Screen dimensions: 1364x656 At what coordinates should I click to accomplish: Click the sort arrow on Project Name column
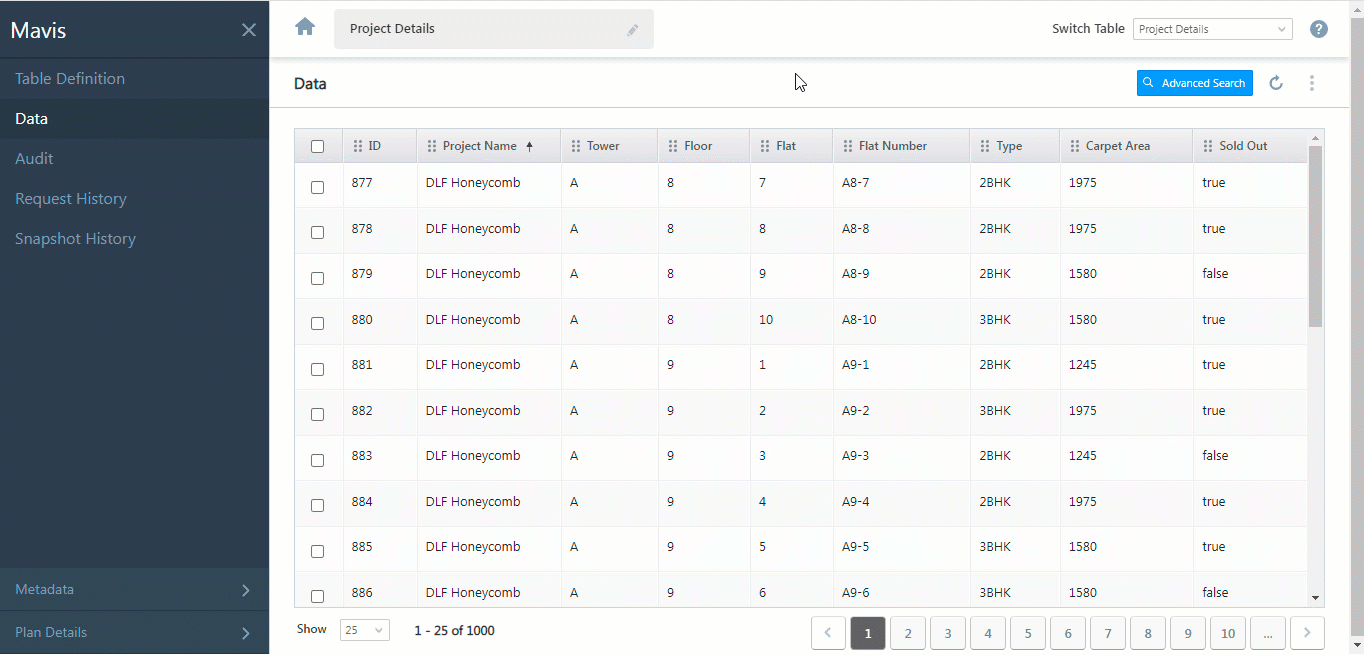click(x=529, y=146)
